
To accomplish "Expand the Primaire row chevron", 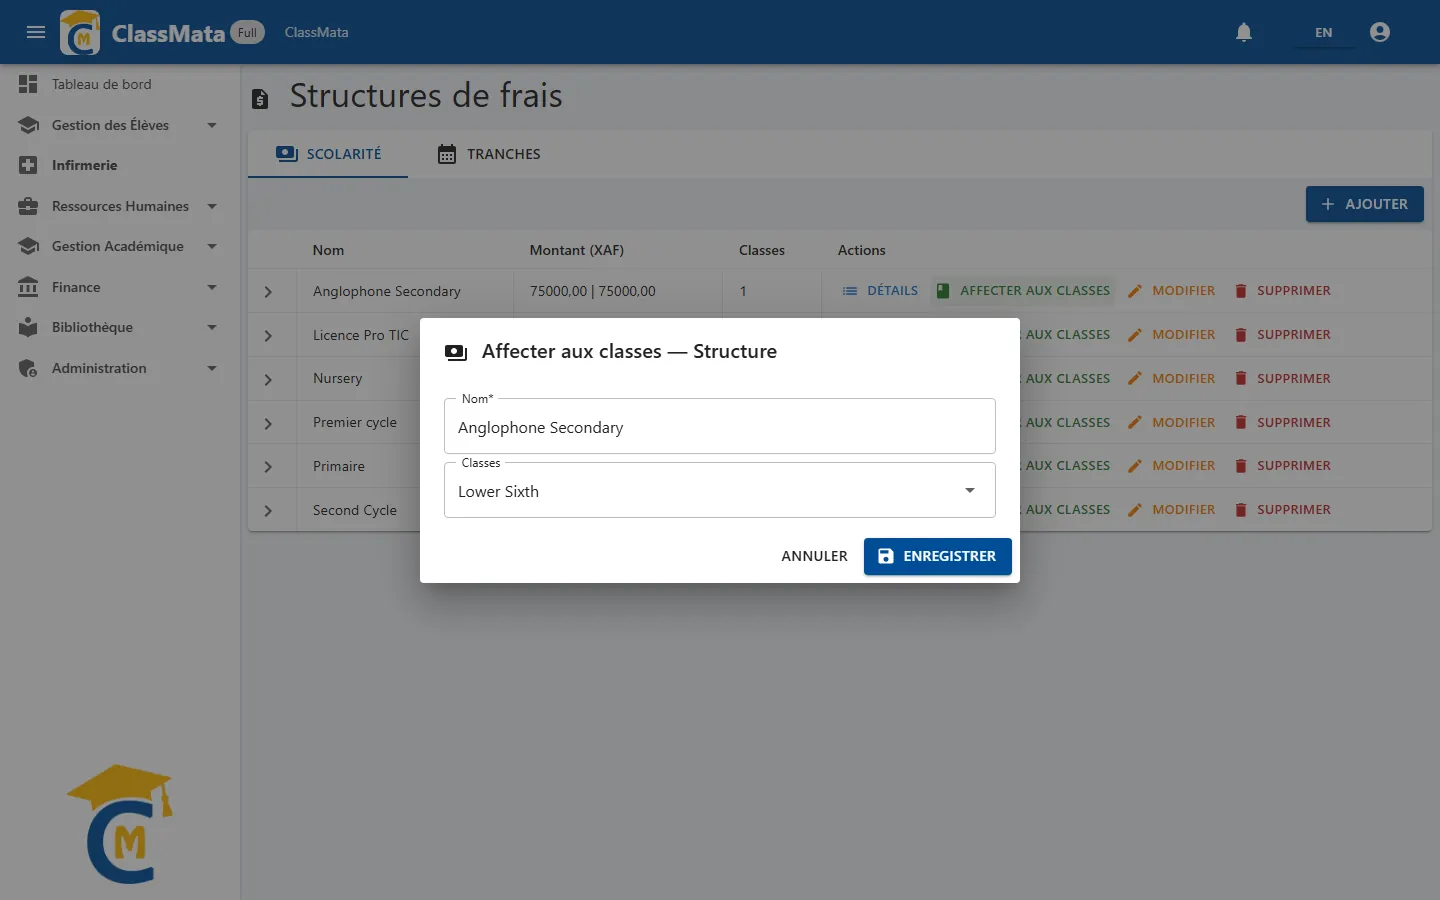I will pos(268,467).
